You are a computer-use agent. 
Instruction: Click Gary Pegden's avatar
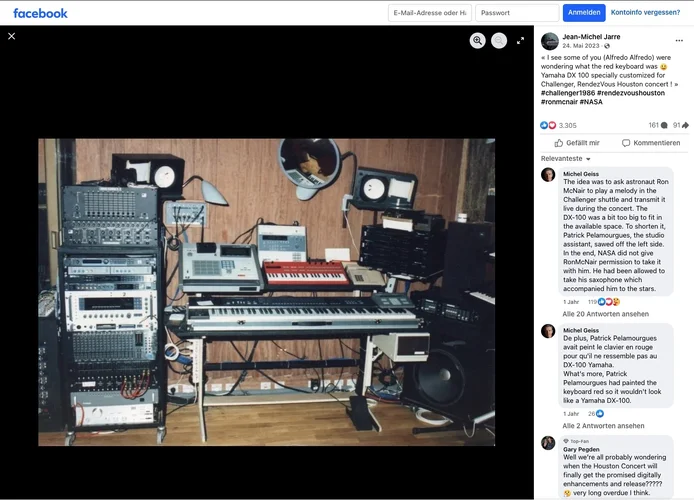[548, 443]
